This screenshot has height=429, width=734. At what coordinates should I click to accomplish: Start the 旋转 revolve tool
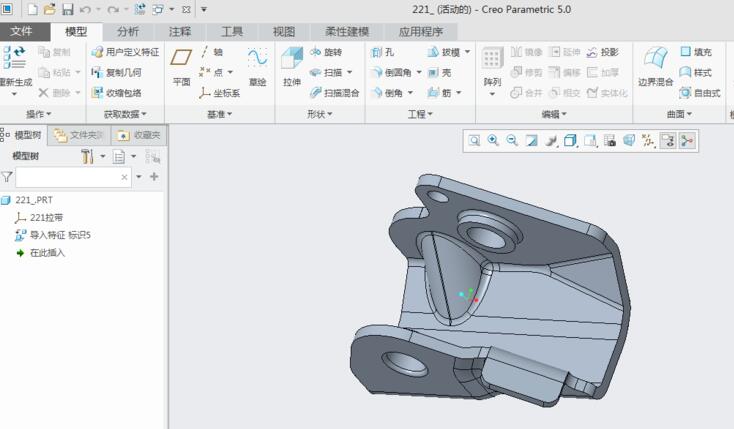[326, 52]
